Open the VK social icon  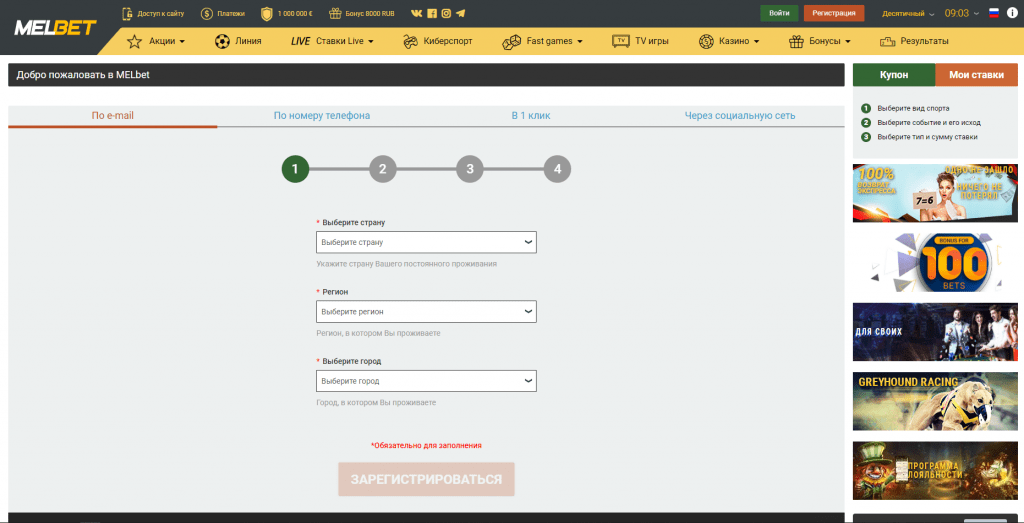click(417, 13)
